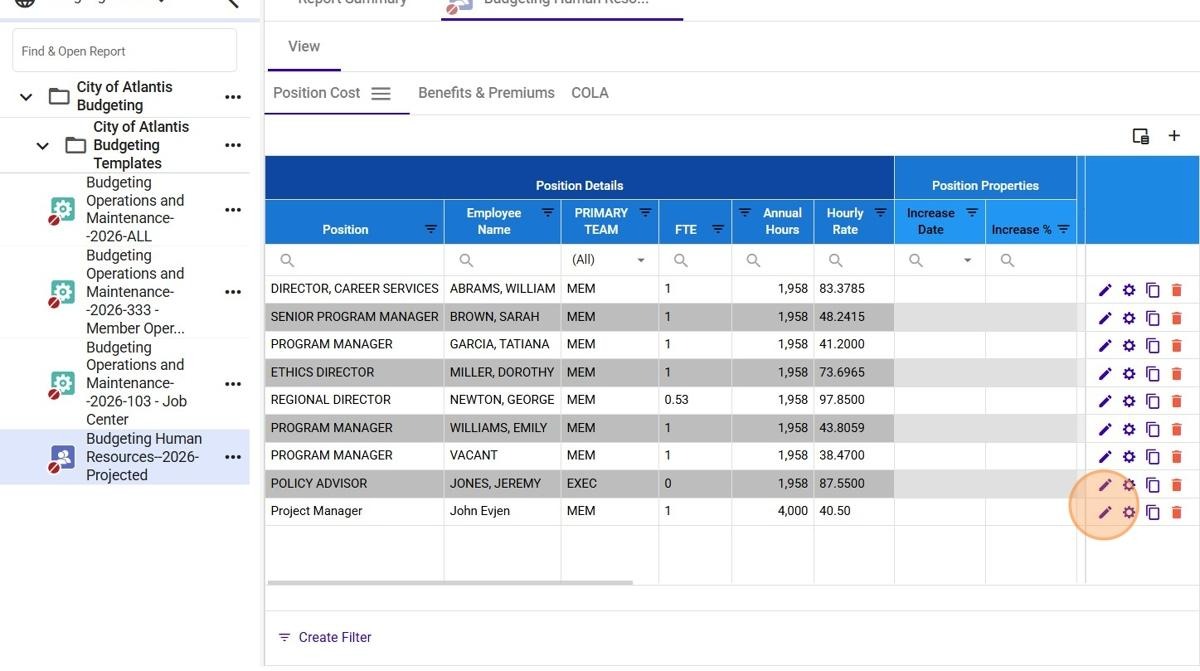
Task: Open the column chooser icon above grid
Action: point(1140,136)
